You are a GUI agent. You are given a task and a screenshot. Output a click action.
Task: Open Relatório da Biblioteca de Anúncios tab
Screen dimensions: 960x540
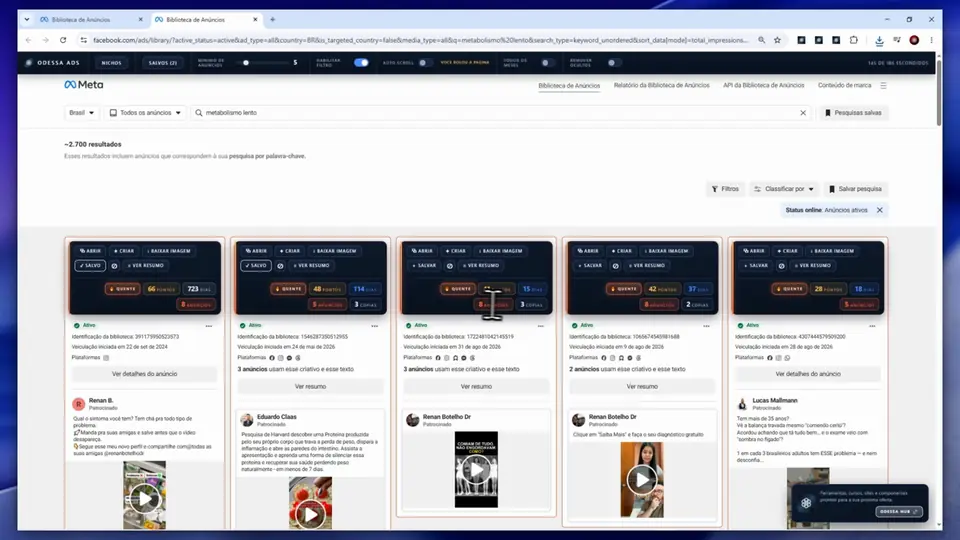(661, 86)
